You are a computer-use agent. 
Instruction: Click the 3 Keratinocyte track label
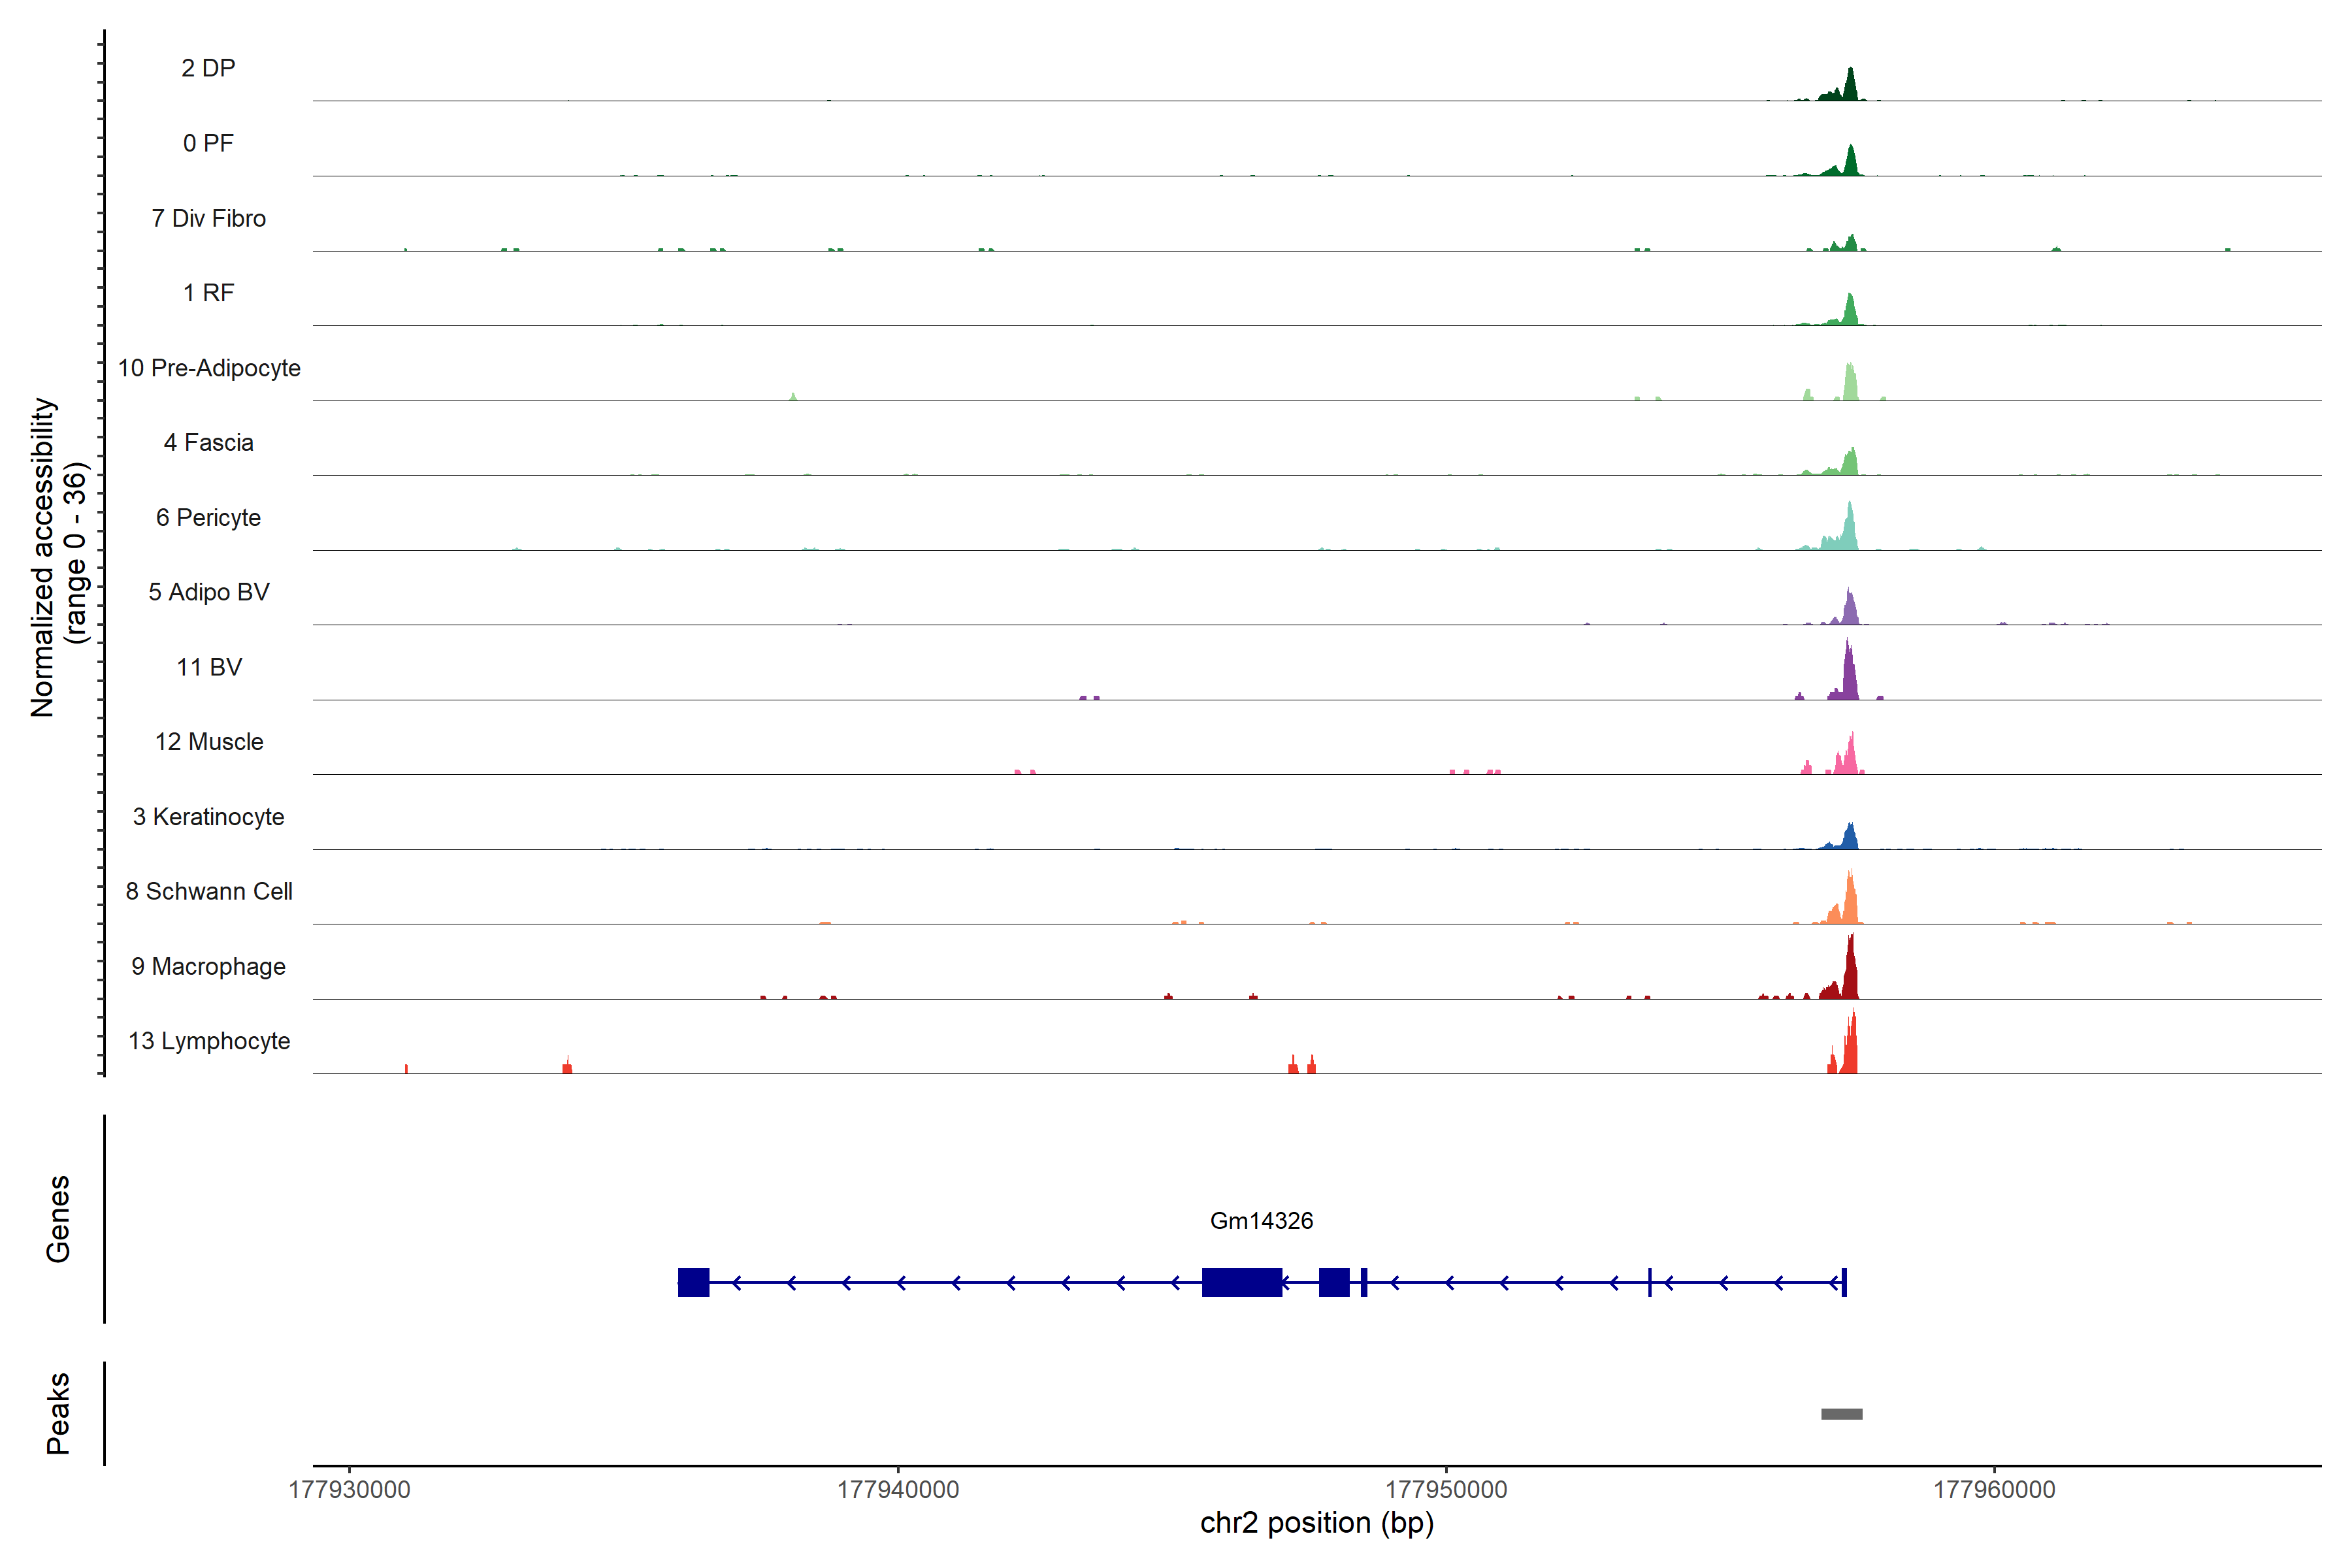coord(208,817)
